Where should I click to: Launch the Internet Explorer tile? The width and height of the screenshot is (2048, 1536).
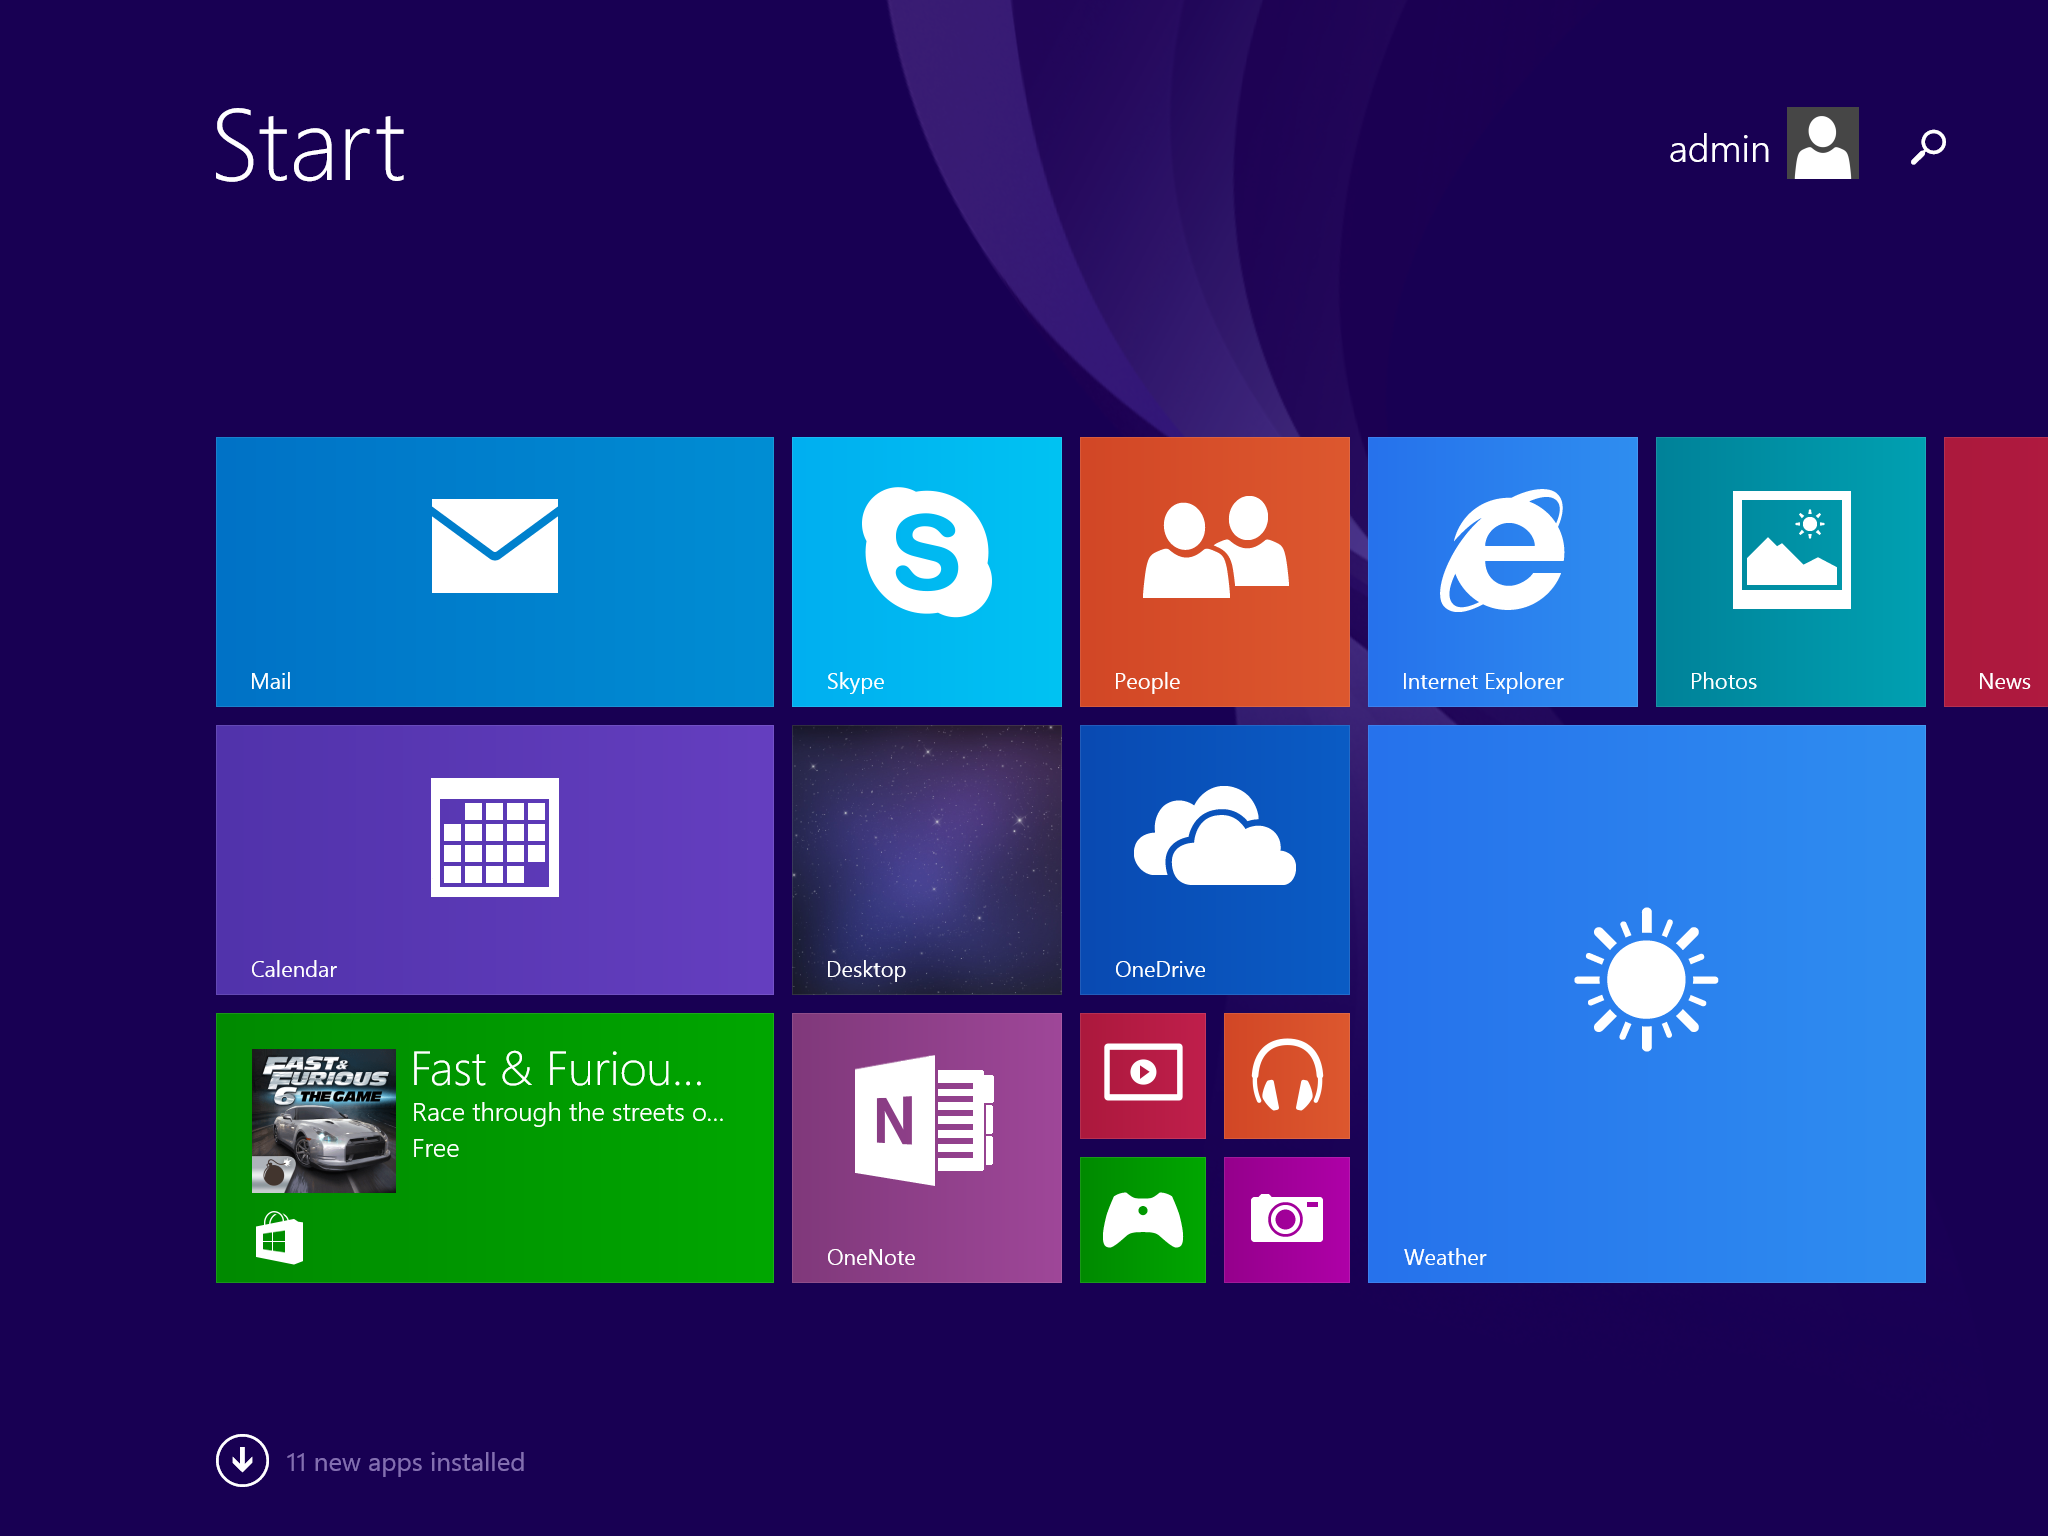(1502, 571)
